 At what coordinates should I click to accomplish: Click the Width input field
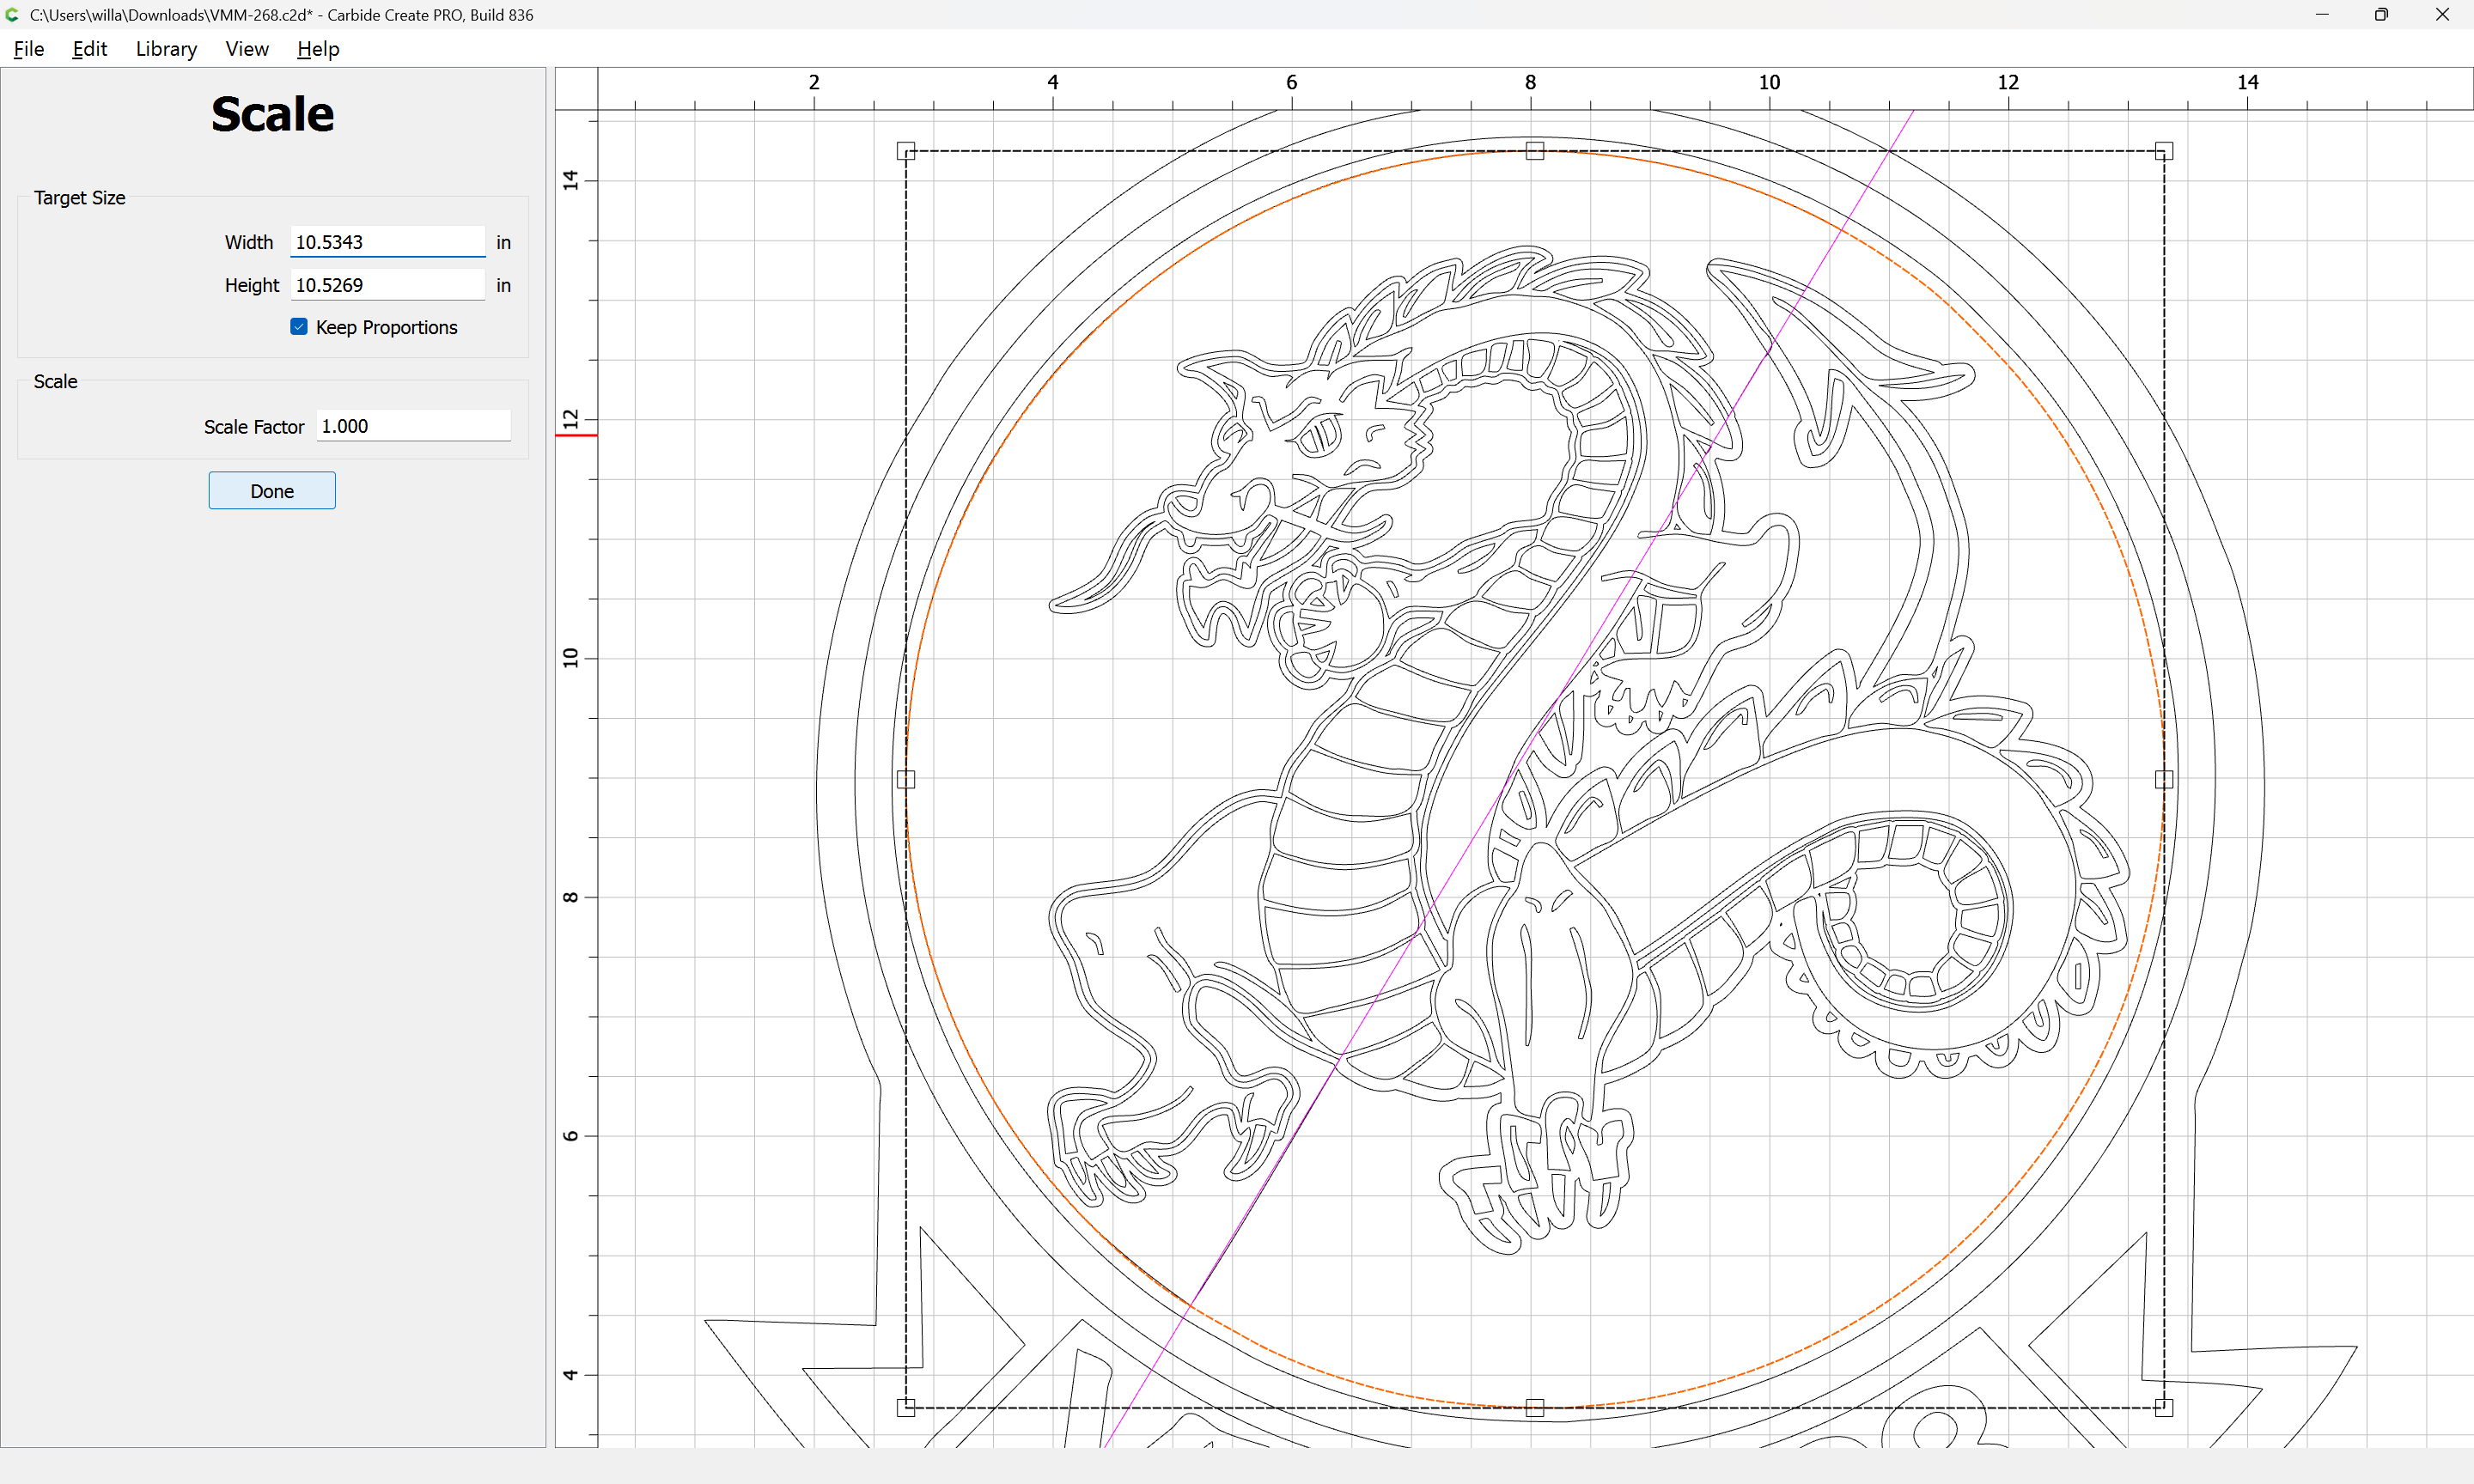pyautogui.click(x=386, y=242)
